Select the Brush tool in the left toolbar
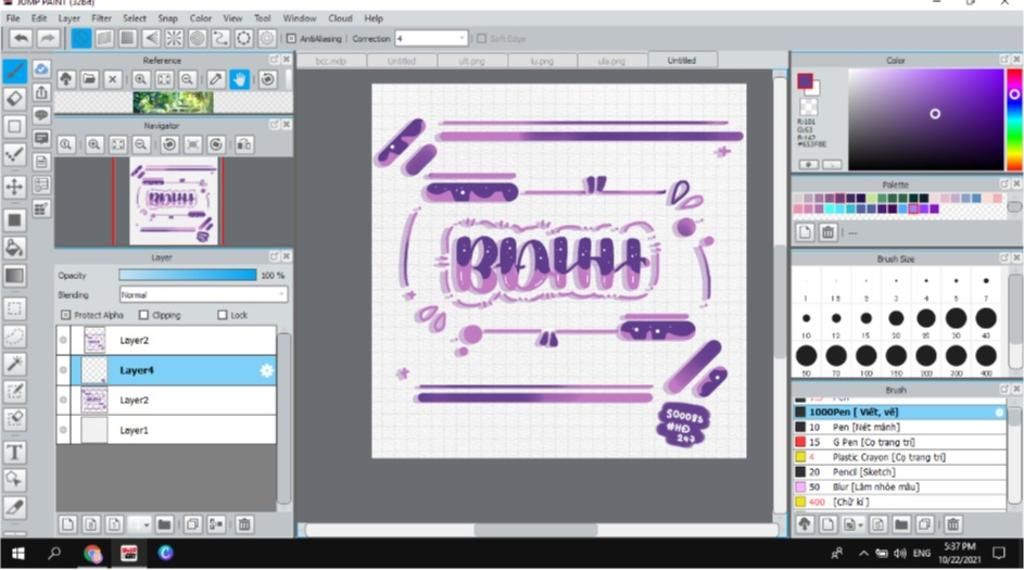Viewport: 1024px width, 570px height. pos(14,71)
